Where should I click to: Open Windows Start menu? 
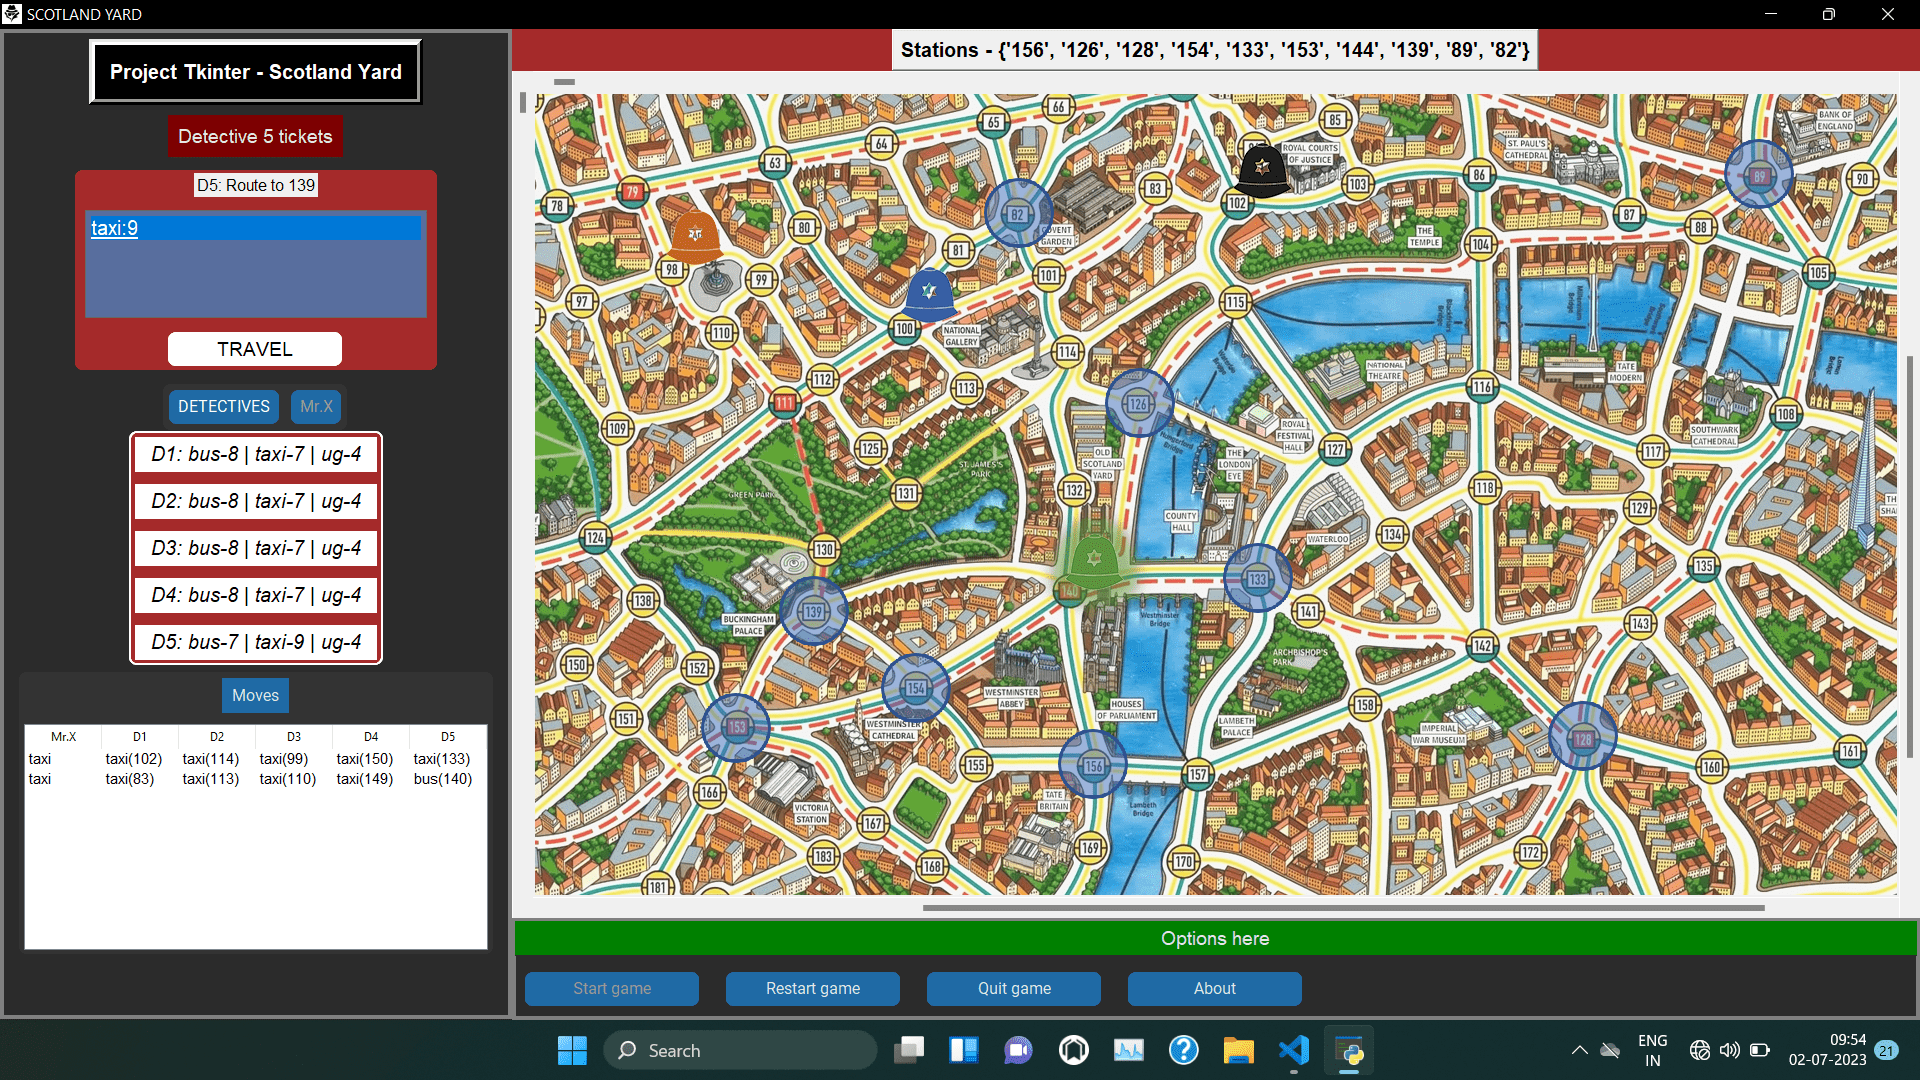point(572,1050)
